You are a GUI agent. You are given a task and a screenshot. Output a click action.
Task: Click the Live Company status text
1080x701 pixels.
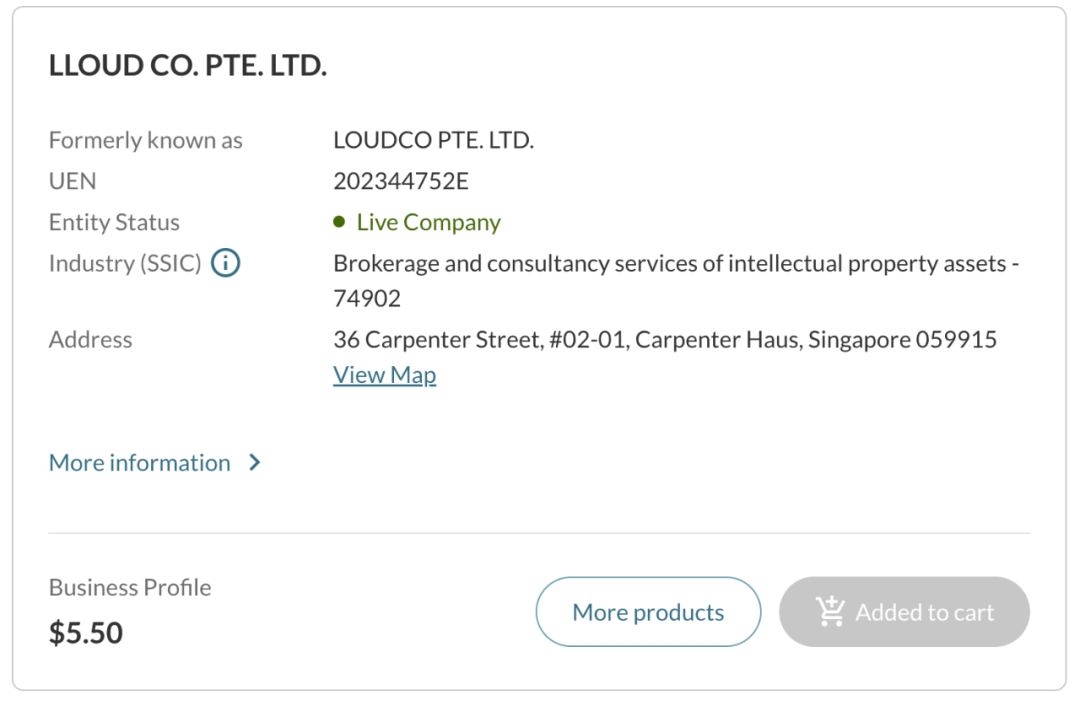(428, 222)
